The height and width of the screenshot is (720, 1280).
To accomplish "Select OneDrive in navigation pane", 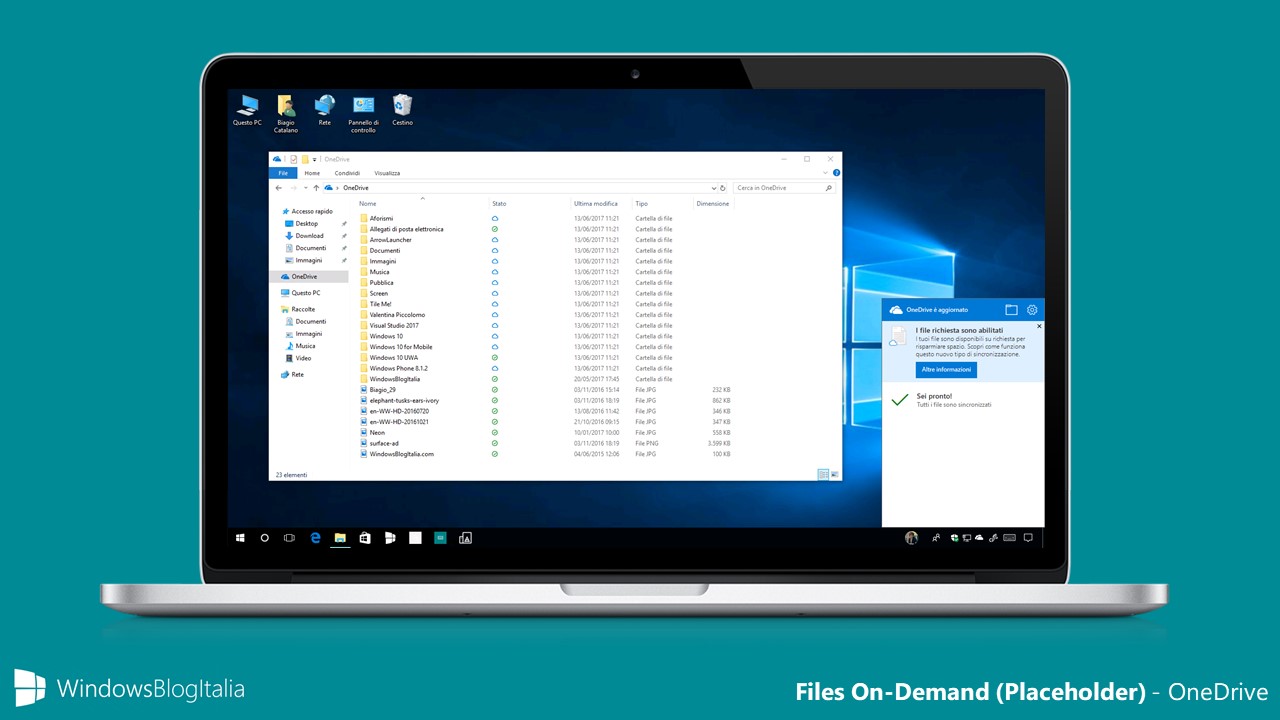I will (x=309, y=277).
